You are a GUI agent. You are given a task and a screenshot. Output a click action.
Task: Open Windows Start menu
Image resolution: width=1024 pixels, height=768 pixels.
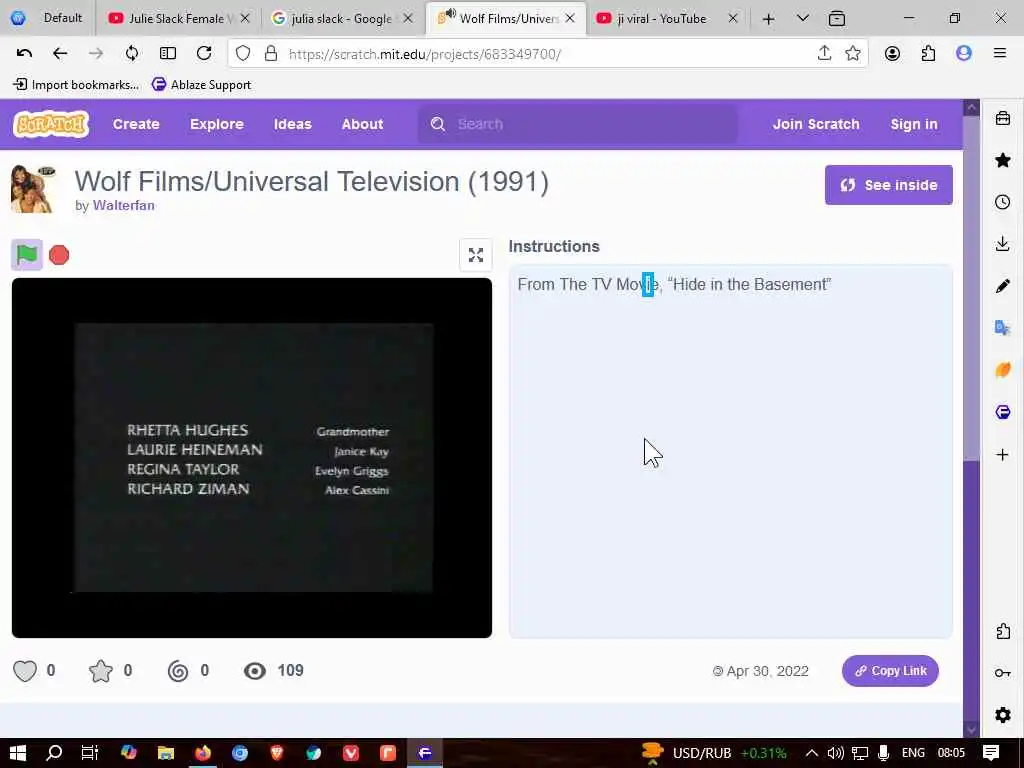tap(18, 753)
